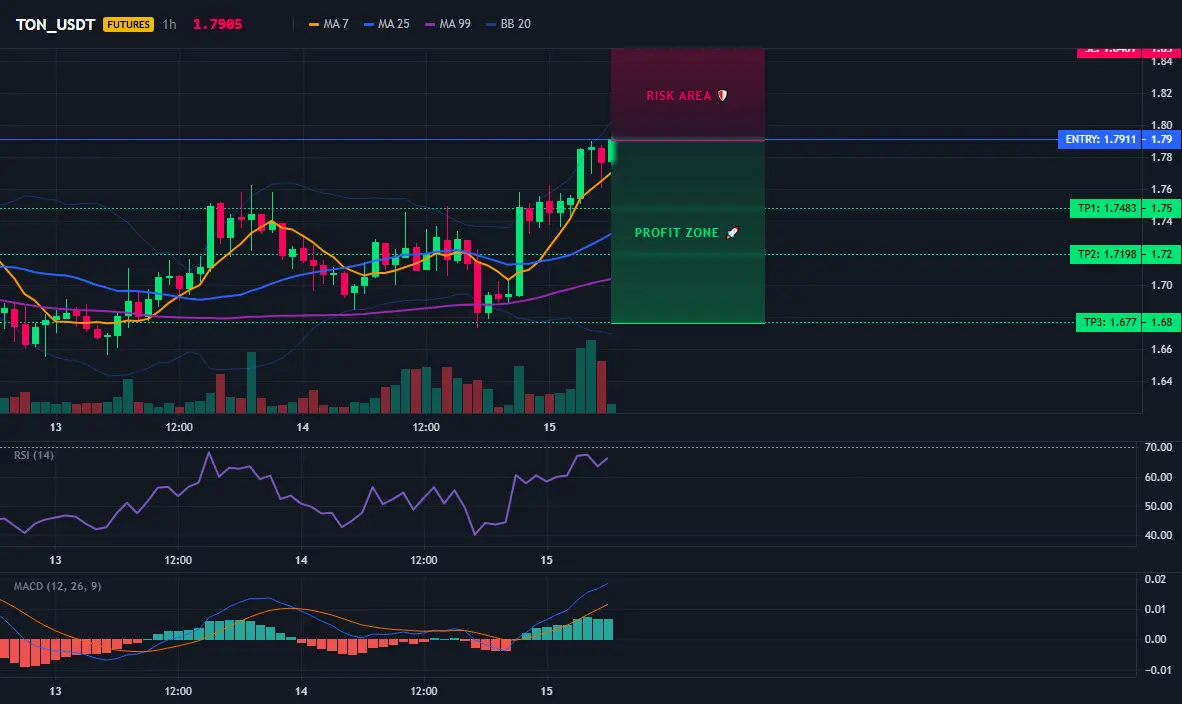
Task: Click the TP2: 1.7198 price tag
Action: (x=1106, y=255)
